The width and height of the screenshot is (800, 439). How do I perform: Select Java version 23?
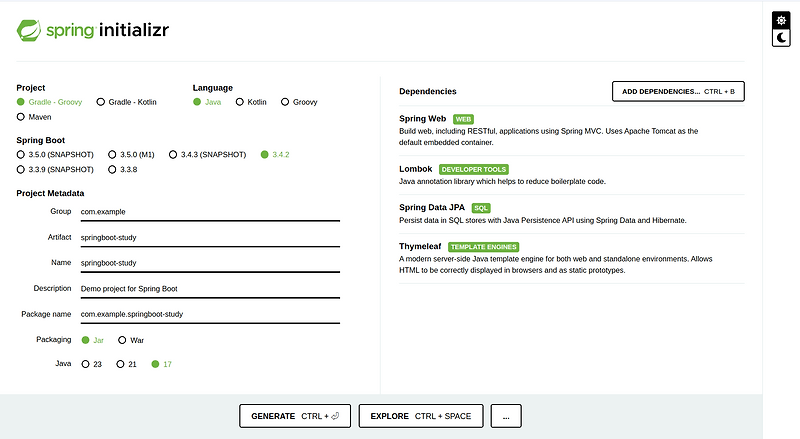92,364
